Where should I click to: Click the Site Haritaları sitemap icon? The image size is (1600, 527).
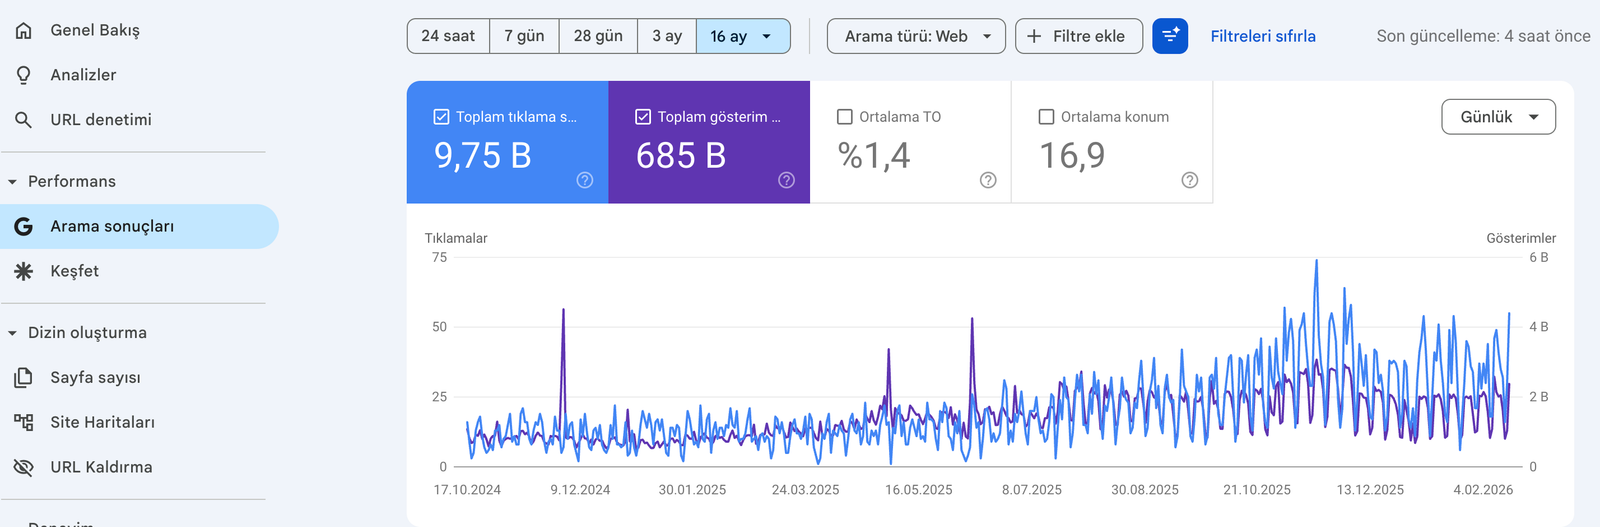(24, 422)
